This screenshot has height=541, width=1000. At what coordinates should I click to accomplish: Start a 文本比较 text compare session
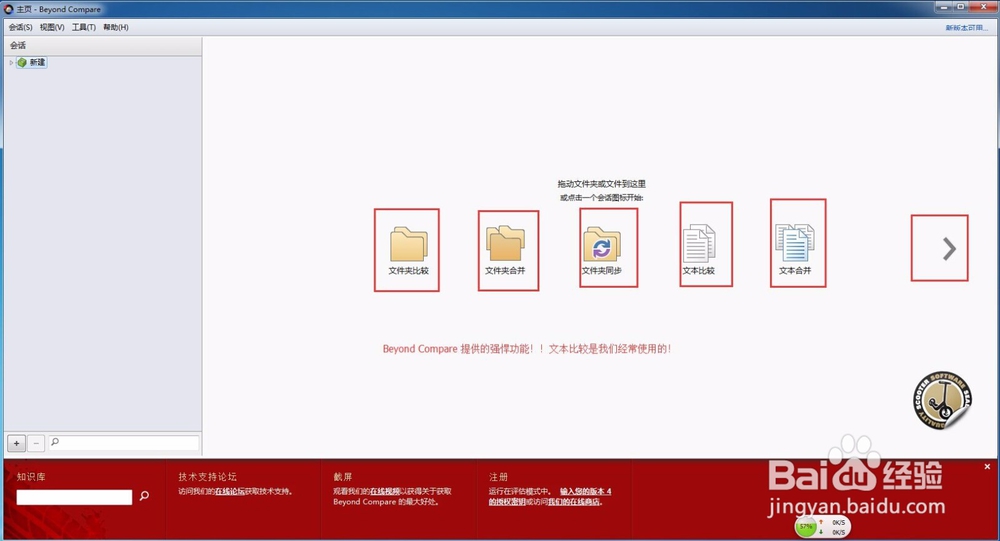point(699,249)
